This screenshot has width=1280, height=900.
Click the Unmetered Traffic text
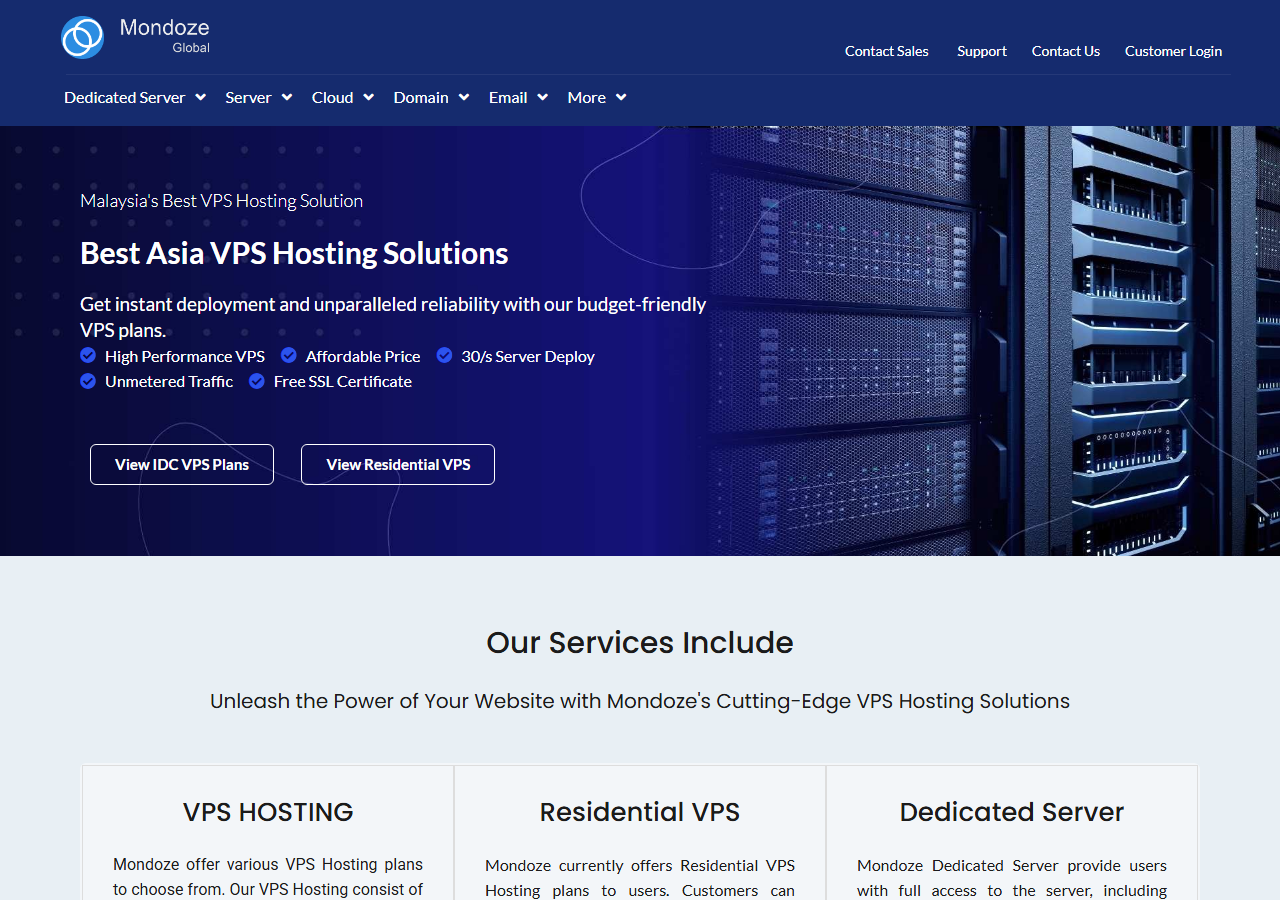click(x=169, y=381)
